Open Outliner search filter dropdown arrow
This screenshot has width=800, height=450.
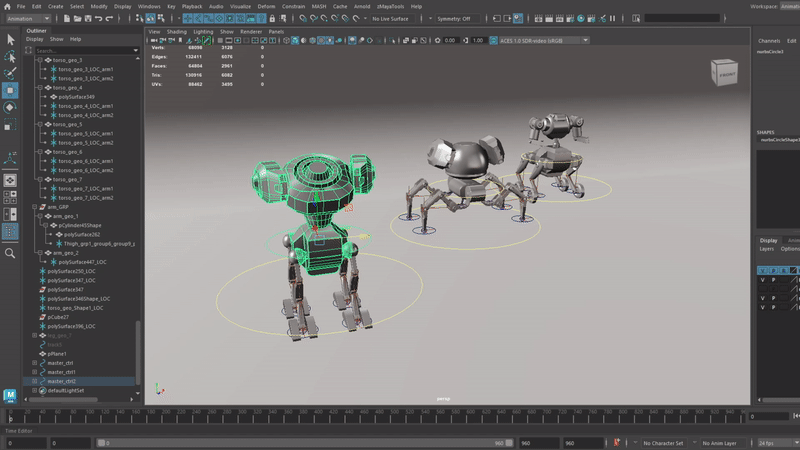[x=135, y=51]
